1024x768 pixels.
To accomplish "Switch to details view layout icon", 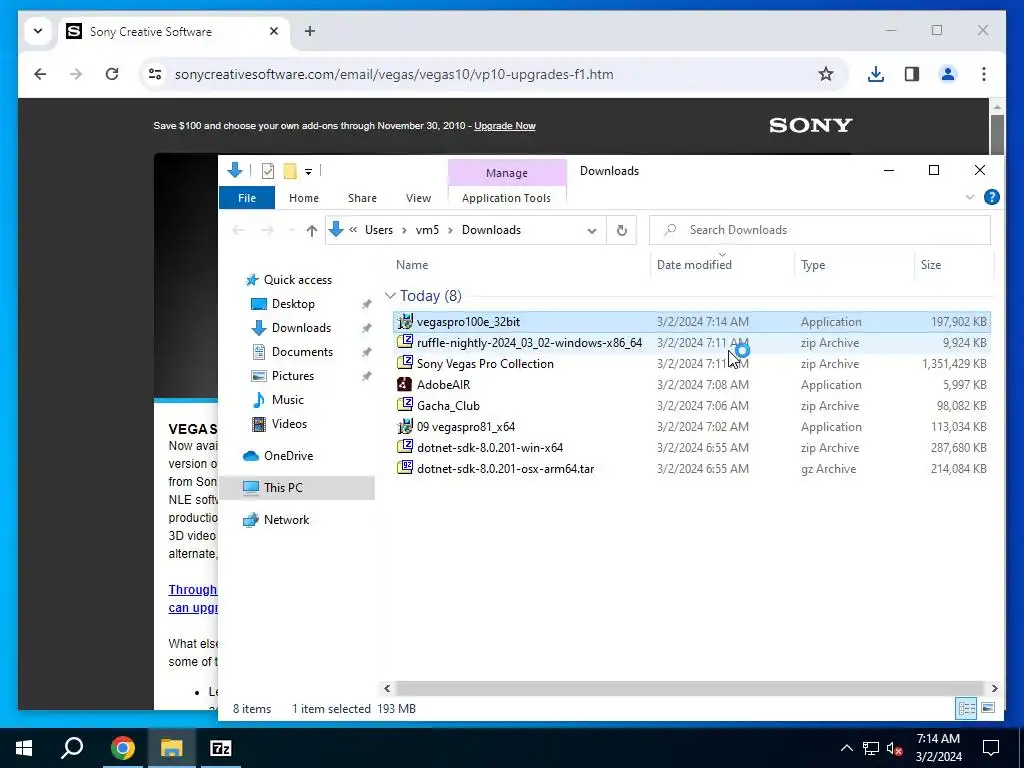I will click(x=967, y=708).
